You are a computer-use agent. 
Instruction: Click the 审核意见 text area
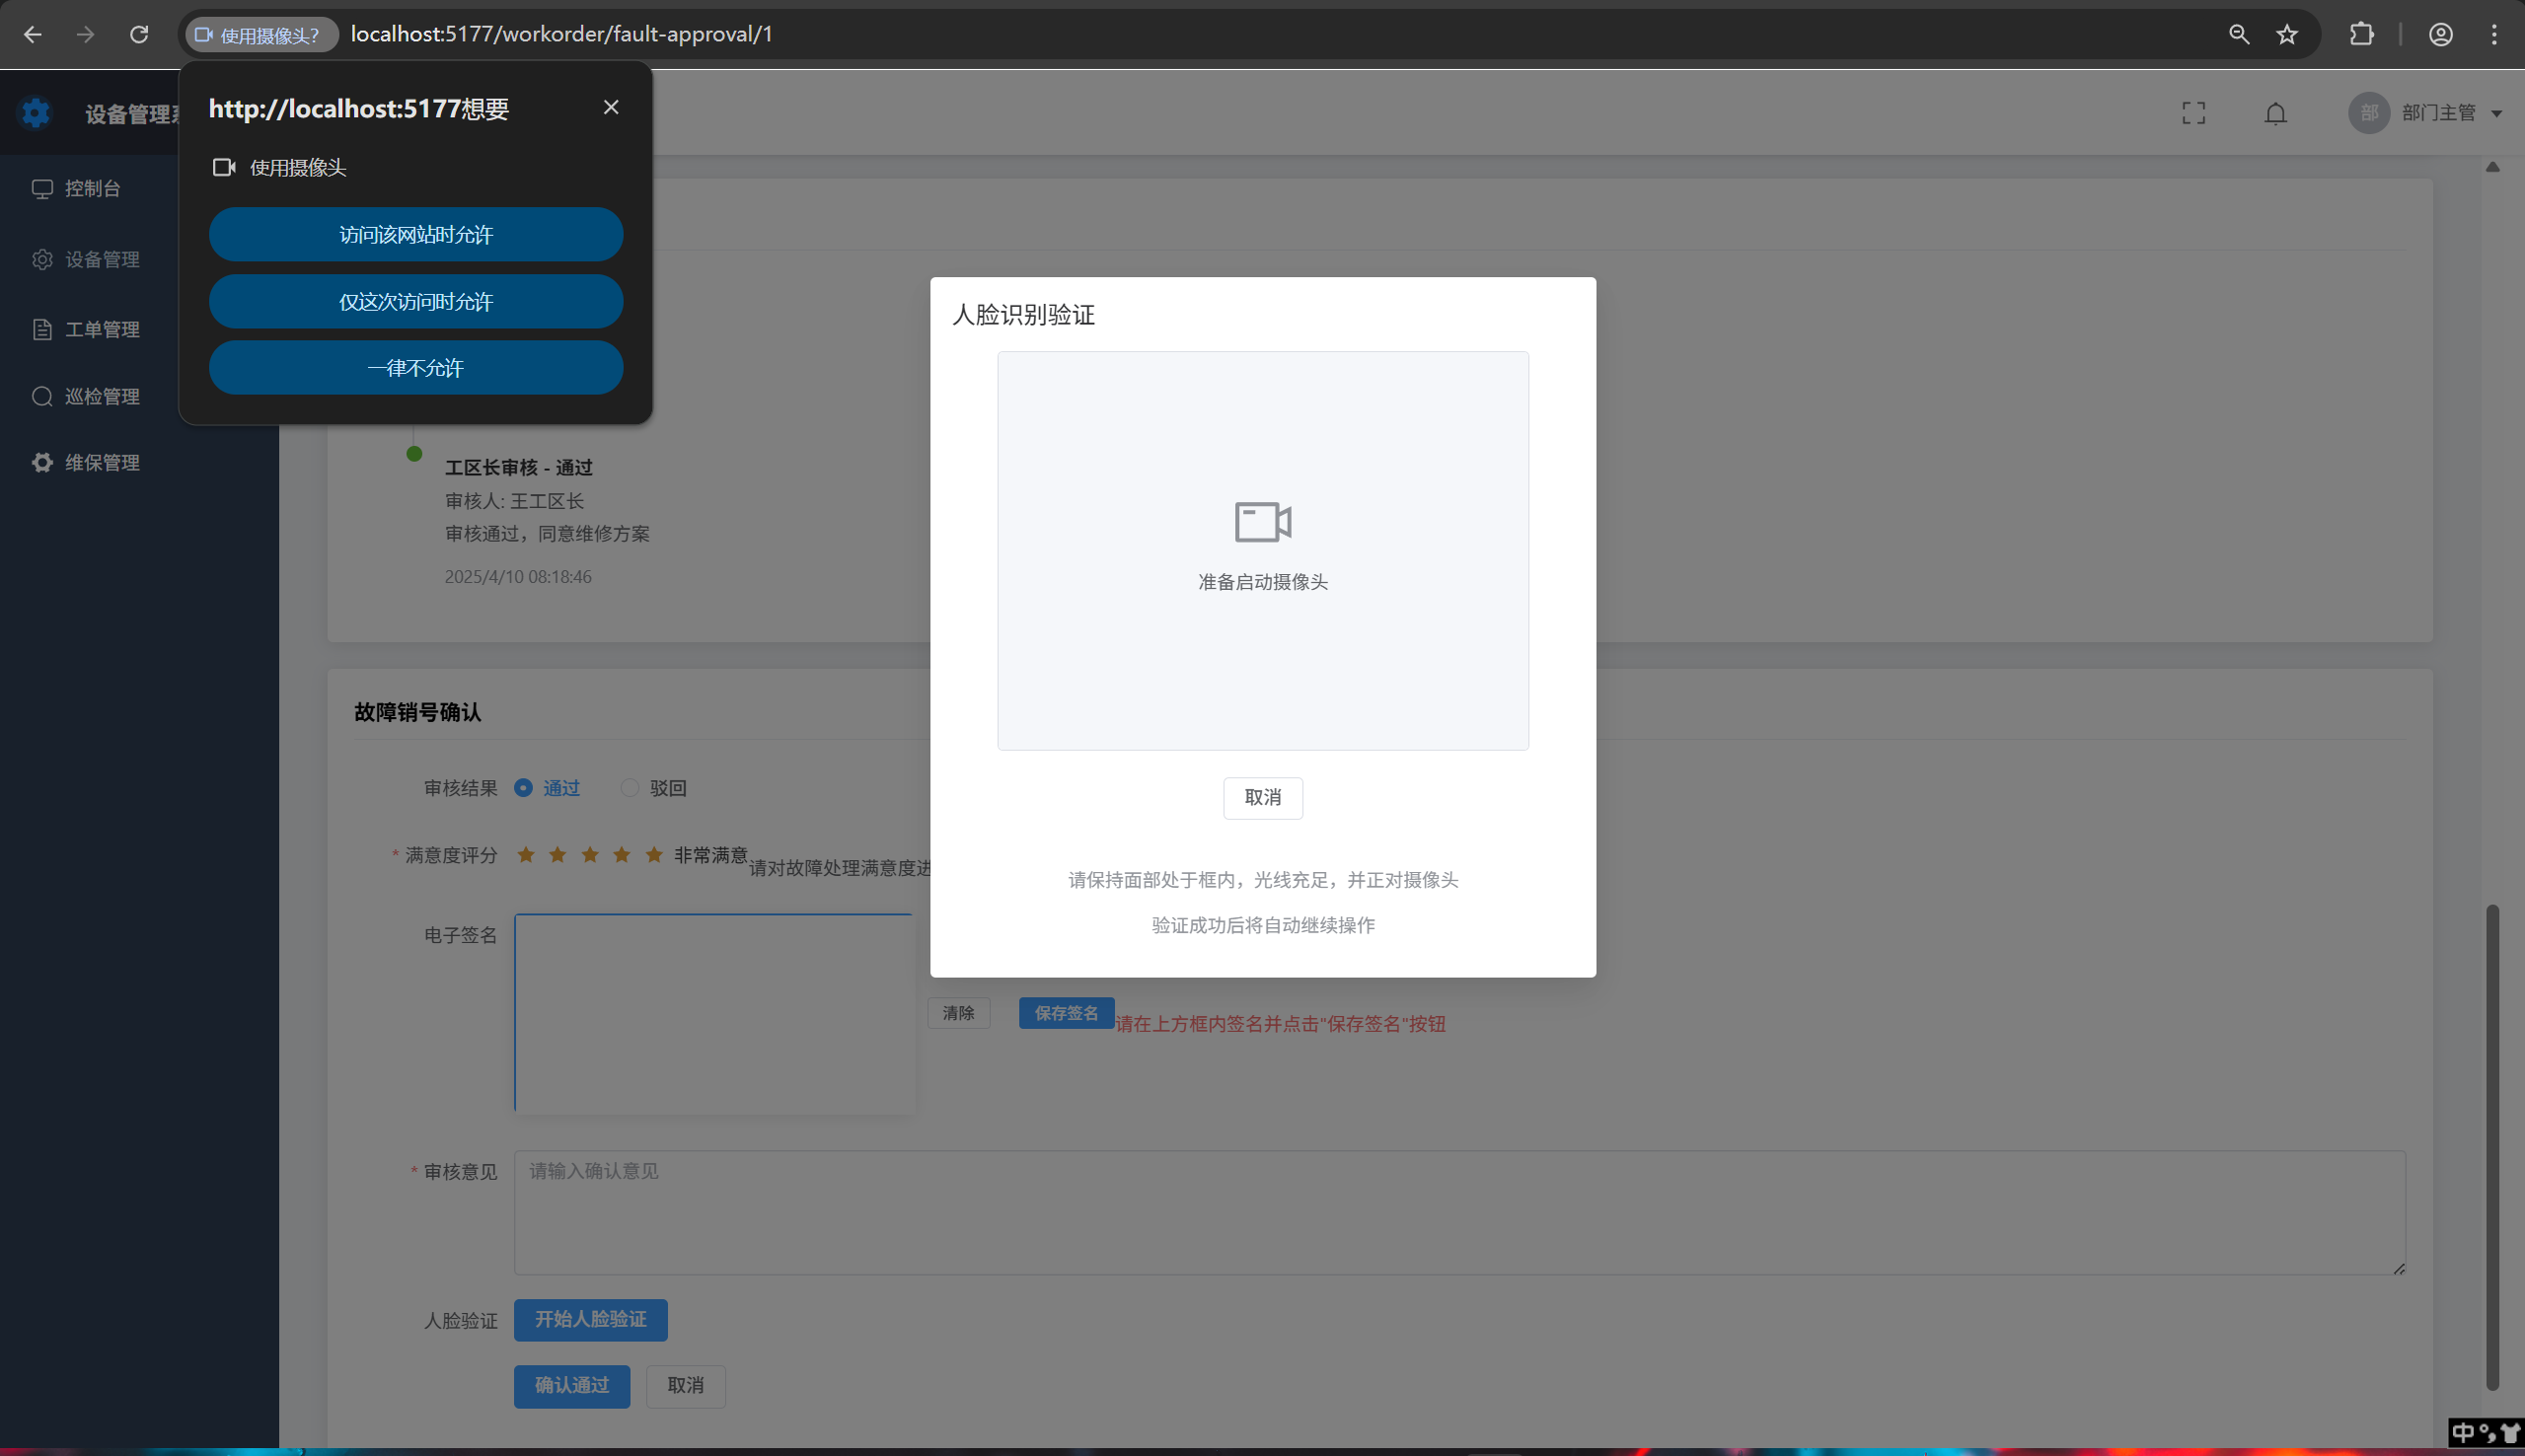point(1458,1212)
